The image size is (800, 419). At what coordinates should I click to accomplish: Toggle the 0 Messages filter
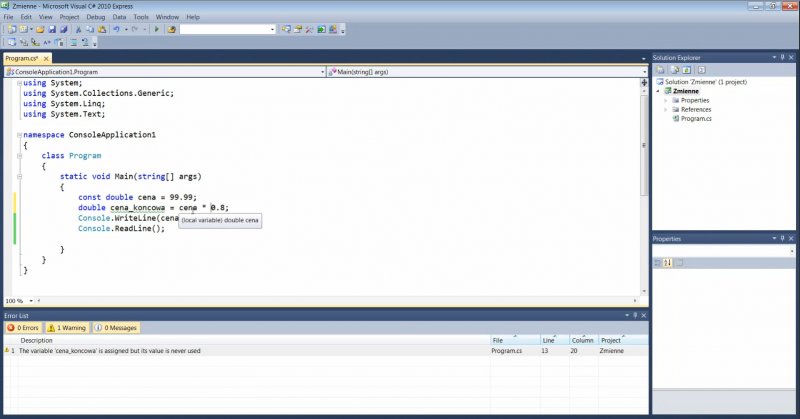click(116, 328)
